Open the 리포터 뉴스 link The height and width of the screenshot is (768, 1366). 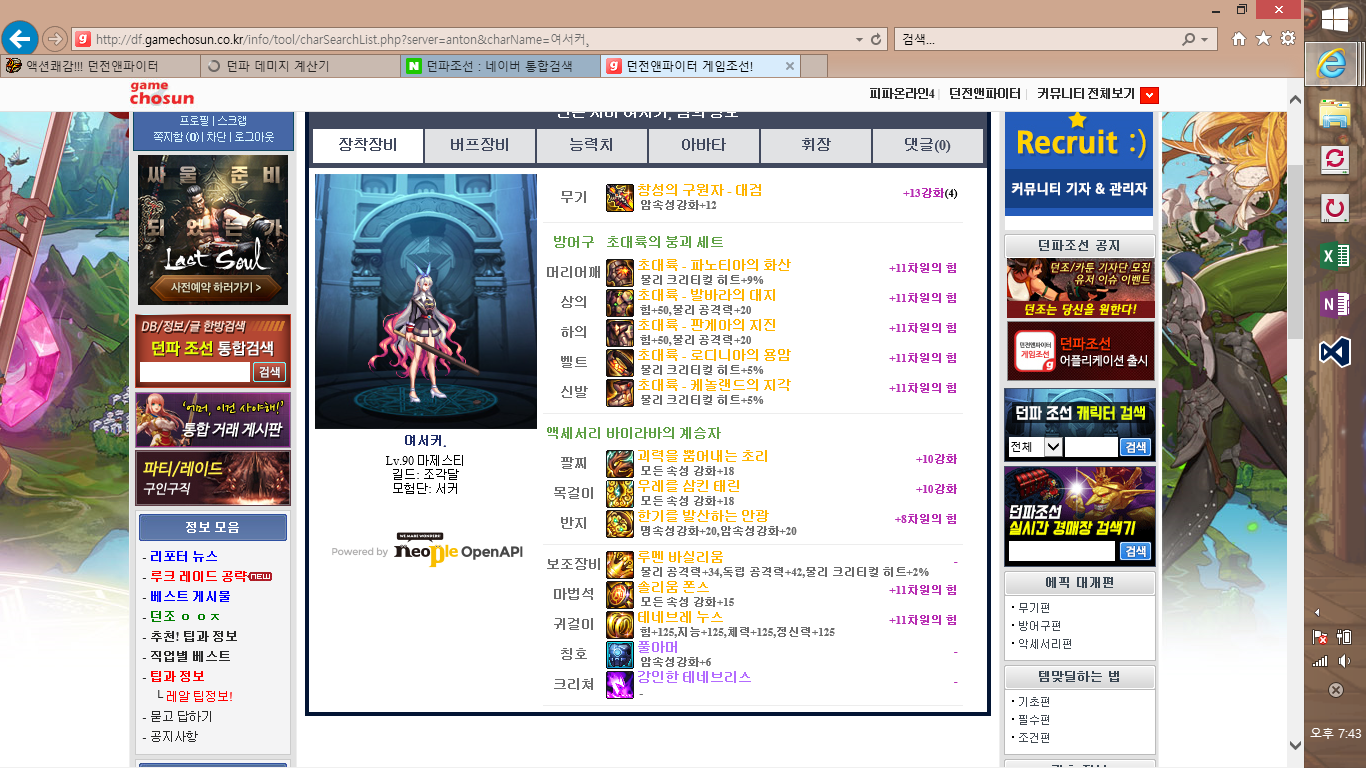184,556
